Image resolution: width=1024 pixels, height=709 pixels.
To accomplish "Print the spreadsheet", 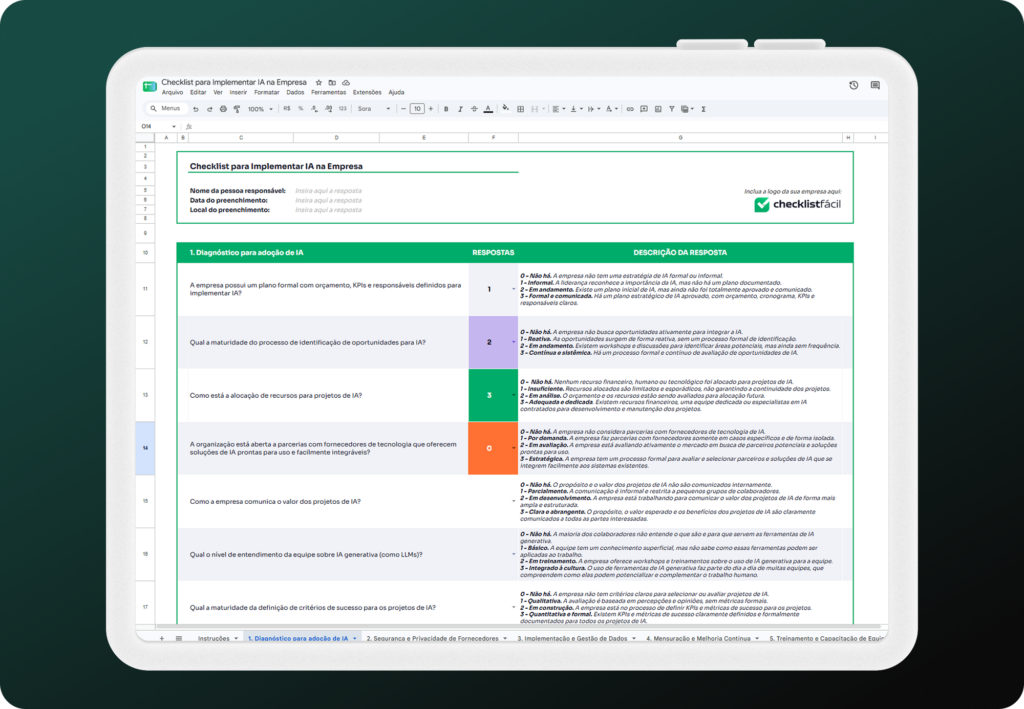I will (x=223, y=109).
